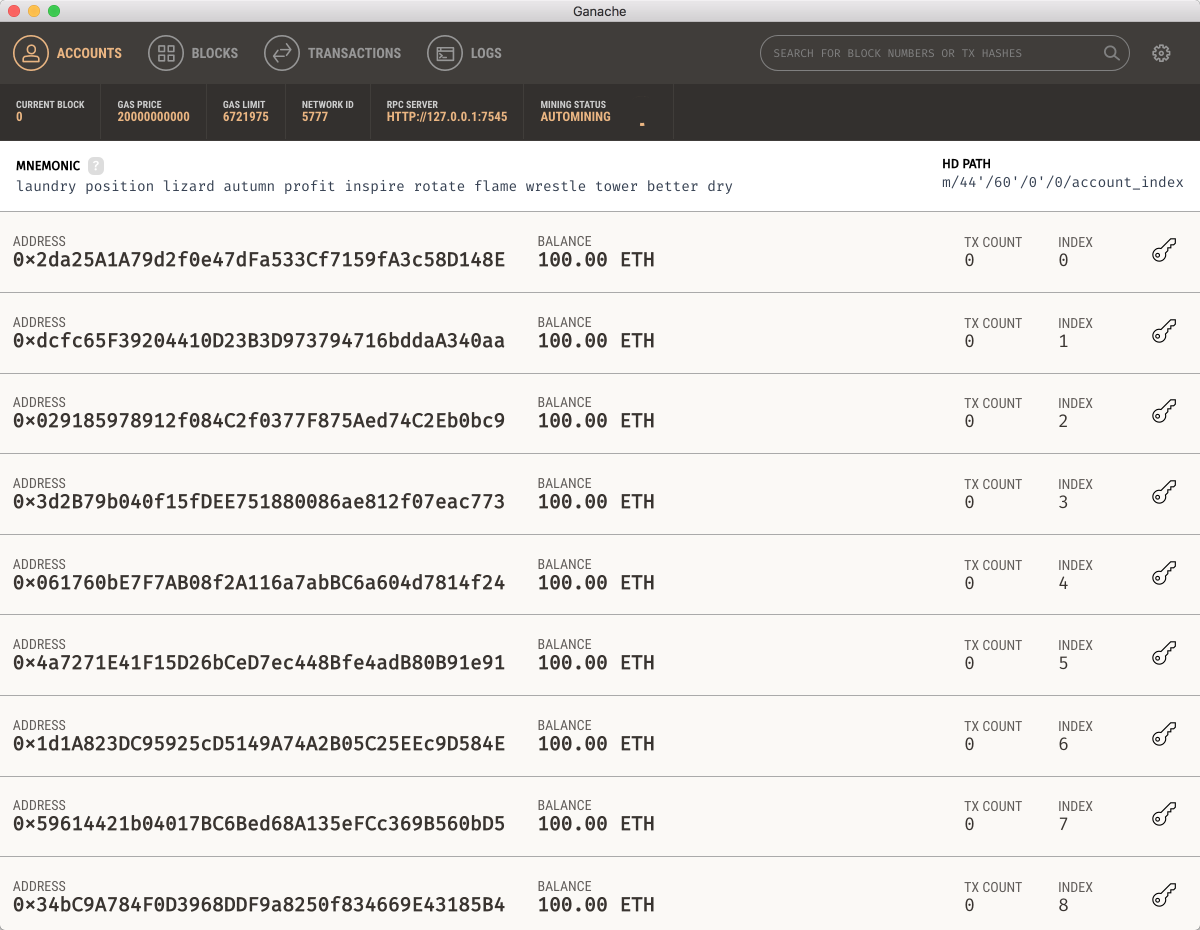The width and height of the screenshot is (1200, 930).
Task: Click the Ganache window title
Action: pyautogui.click(x=600, y=11)
